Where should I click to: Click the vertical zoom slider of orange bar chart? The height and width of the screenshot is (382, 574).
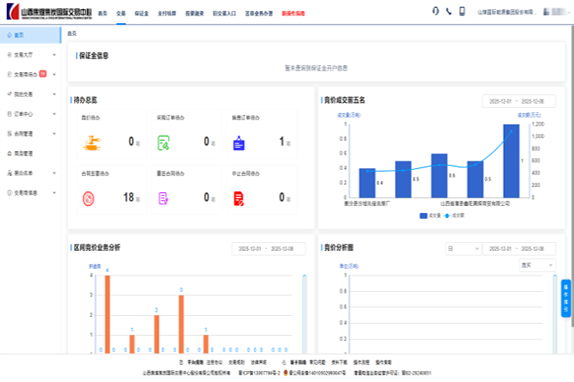click(304, 314)
